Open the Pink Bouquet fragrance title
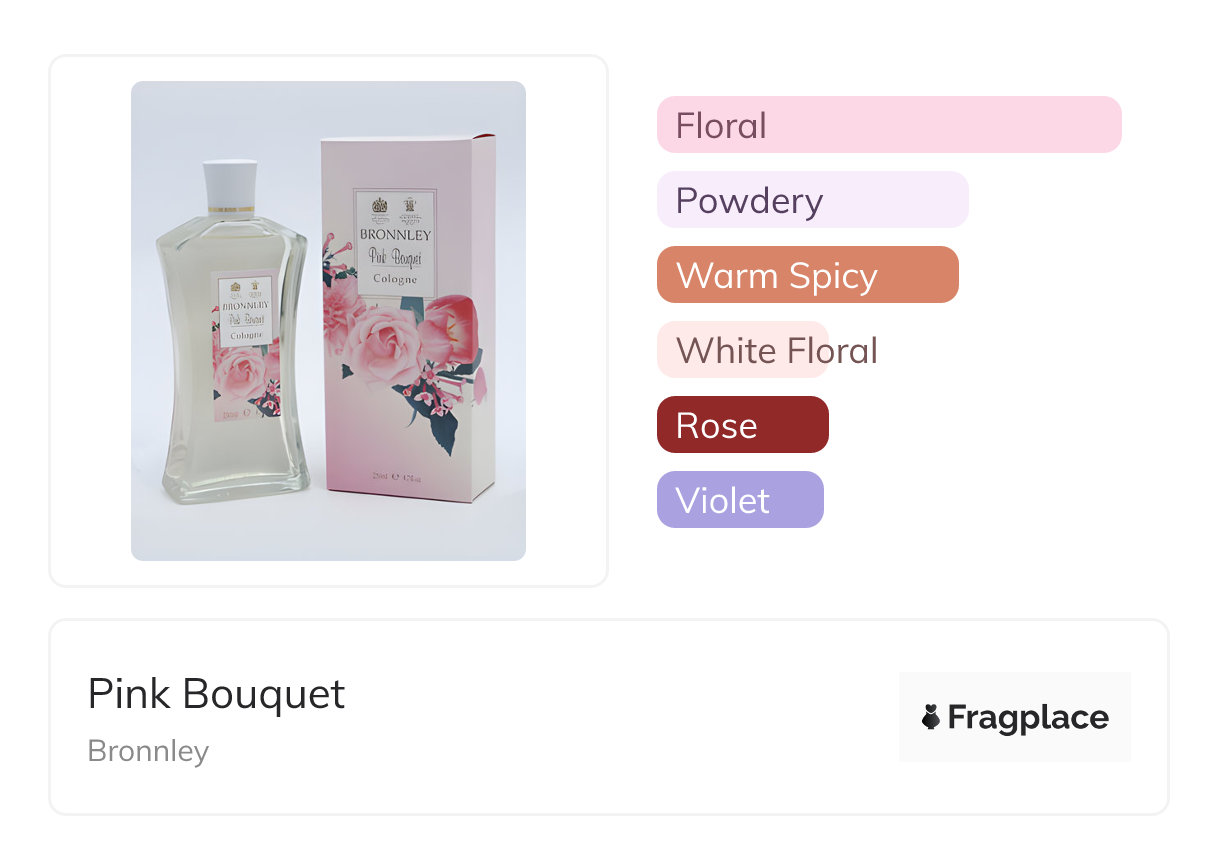The height and width of the screenshot is (864, 1218). [216, 694]
